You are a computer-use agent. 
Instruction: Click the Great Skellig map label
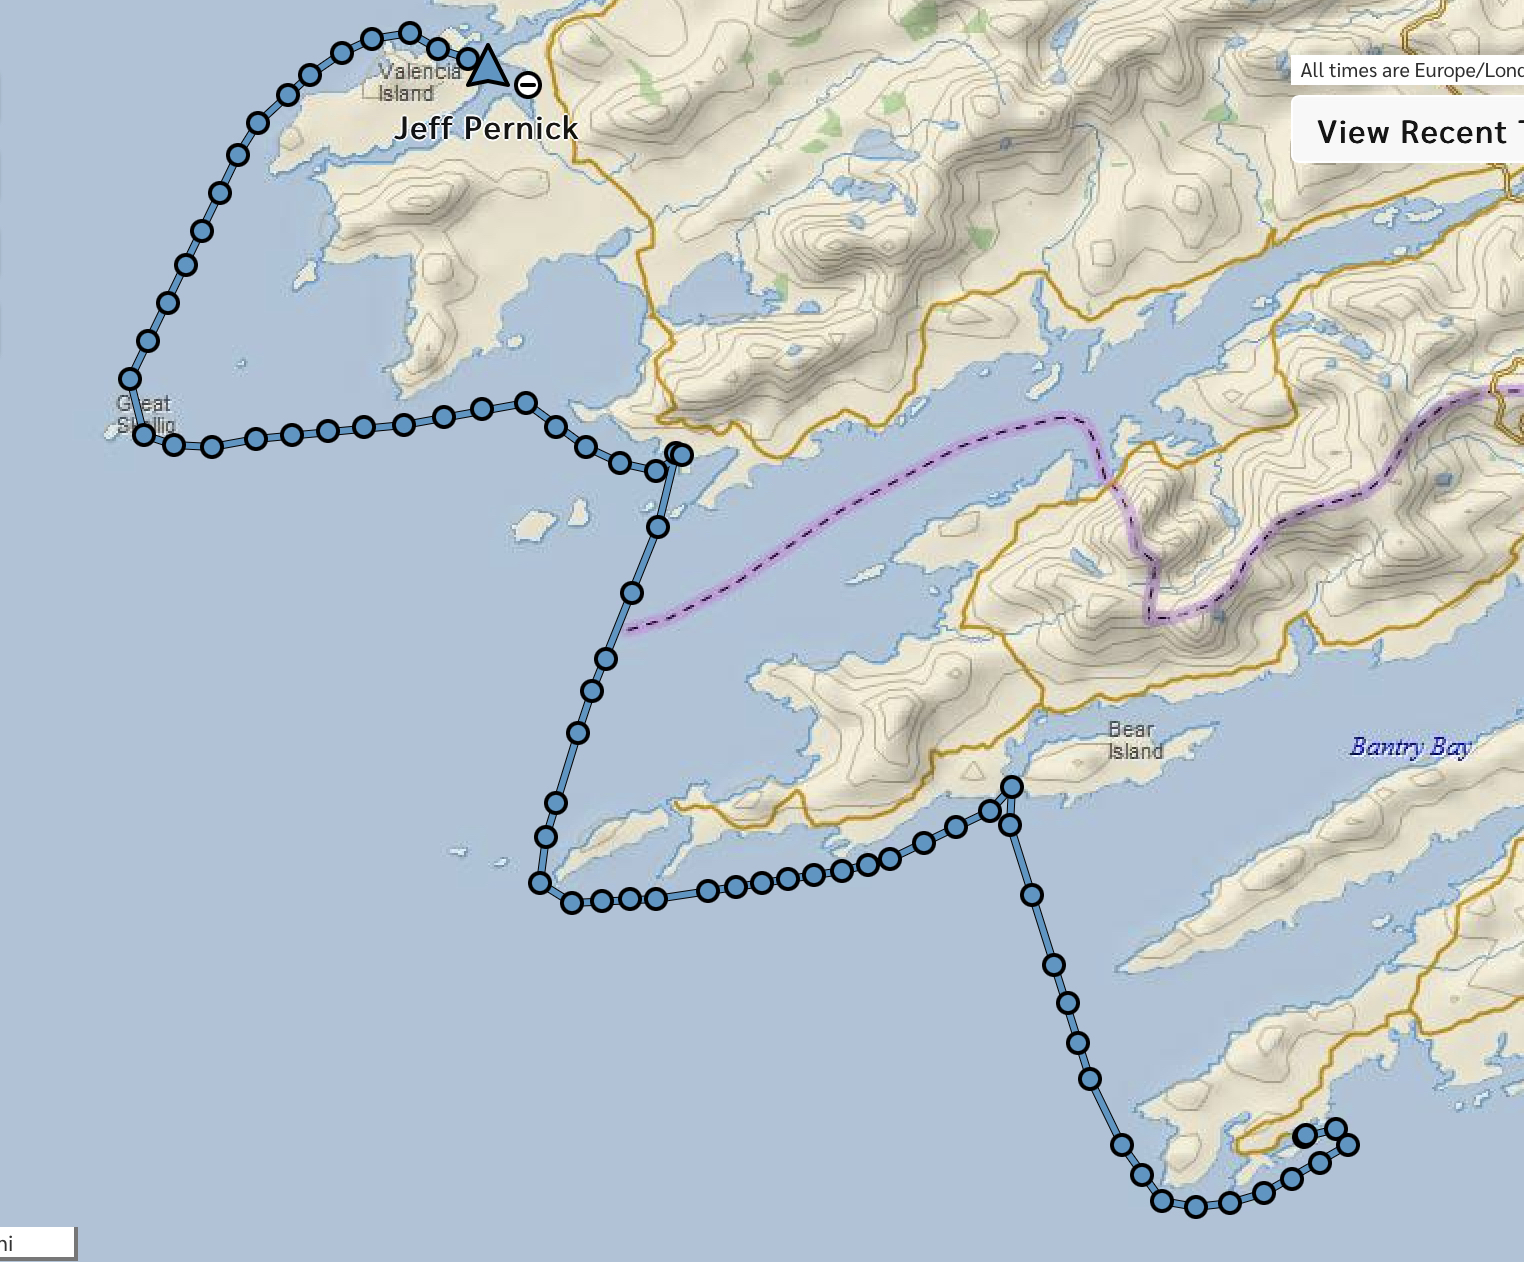click(146, 414)
